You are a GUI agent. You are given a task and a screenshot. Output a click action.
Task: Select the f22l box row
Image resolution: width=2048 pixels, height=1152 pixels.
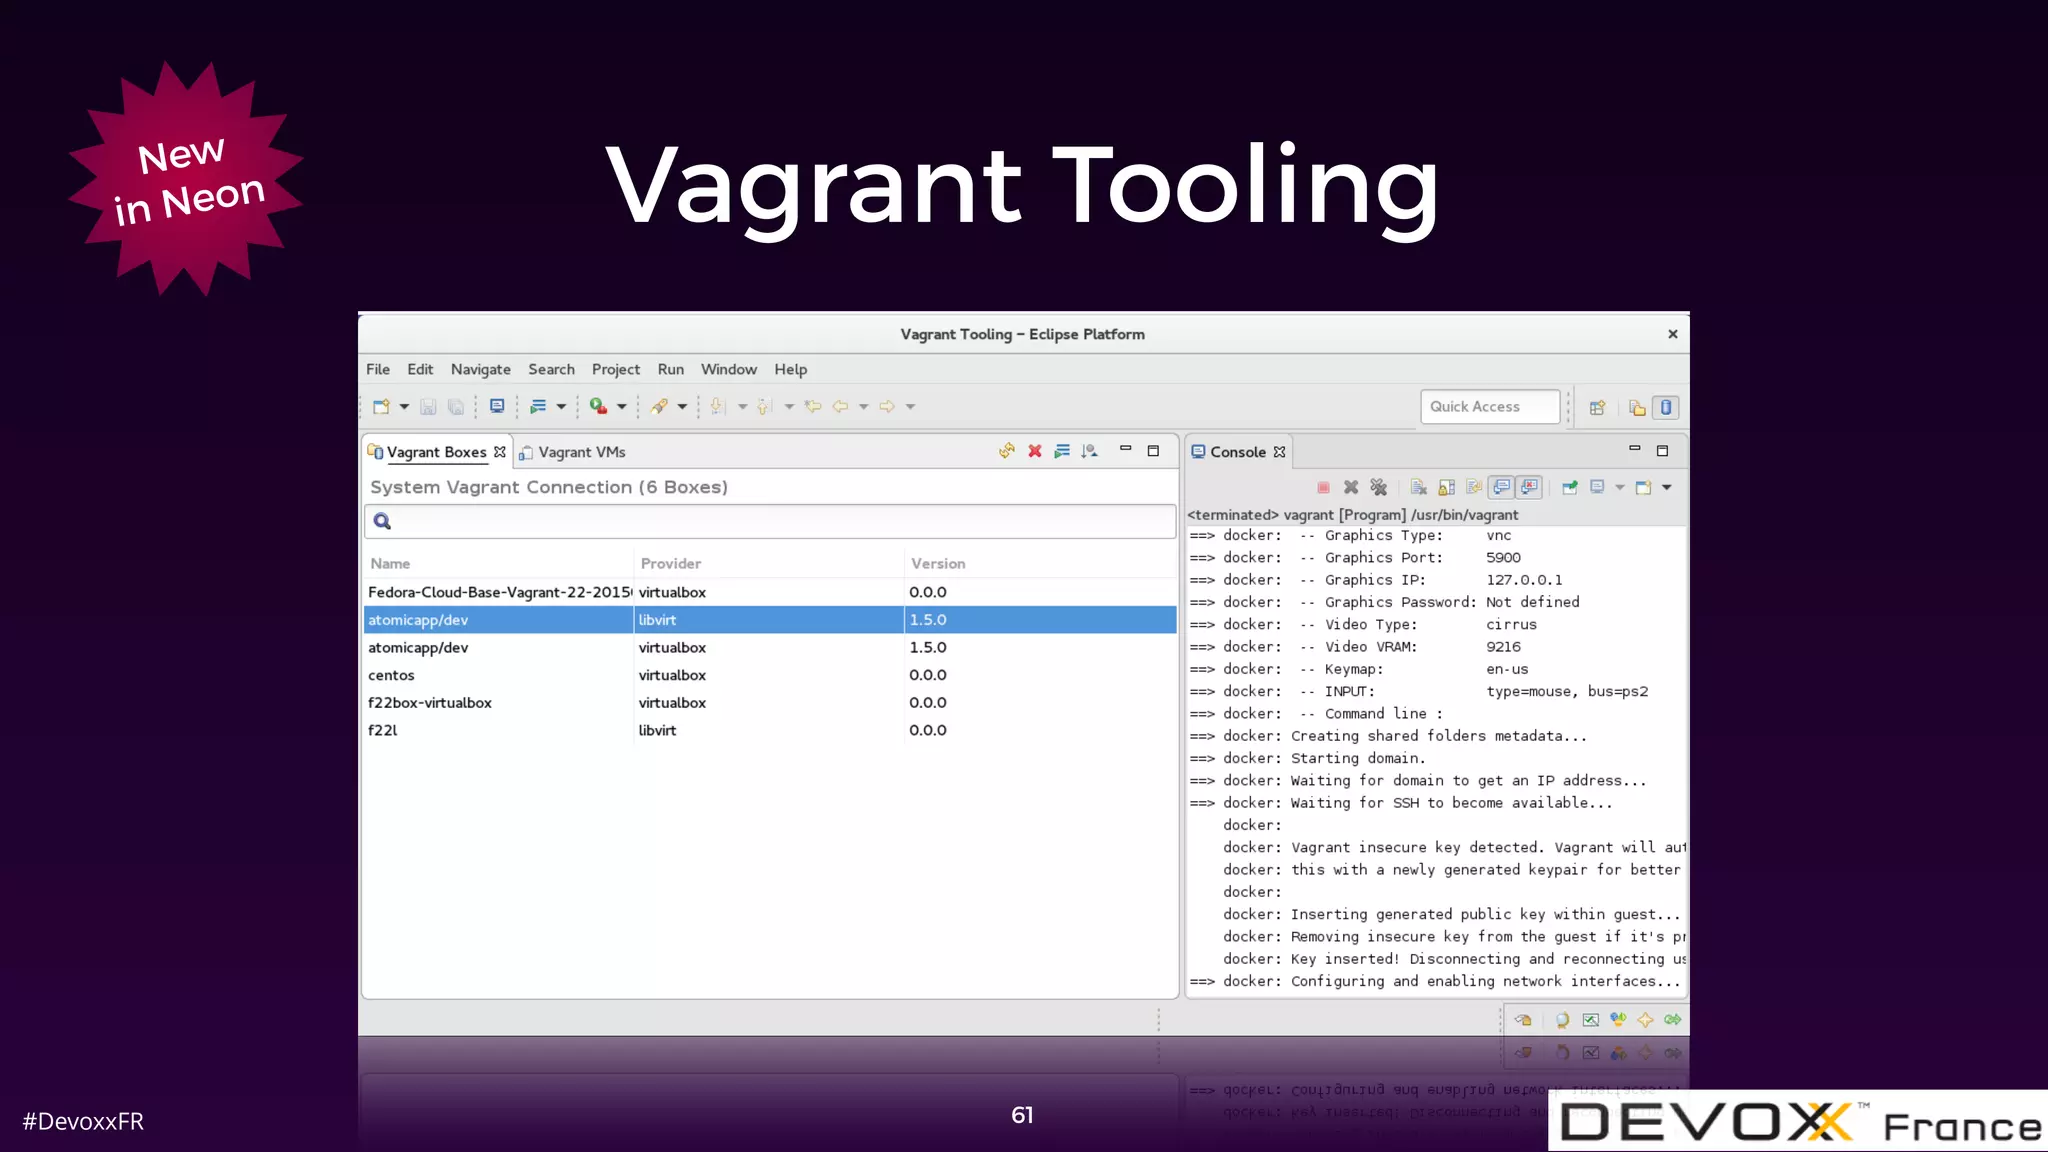tap(770, 730)
